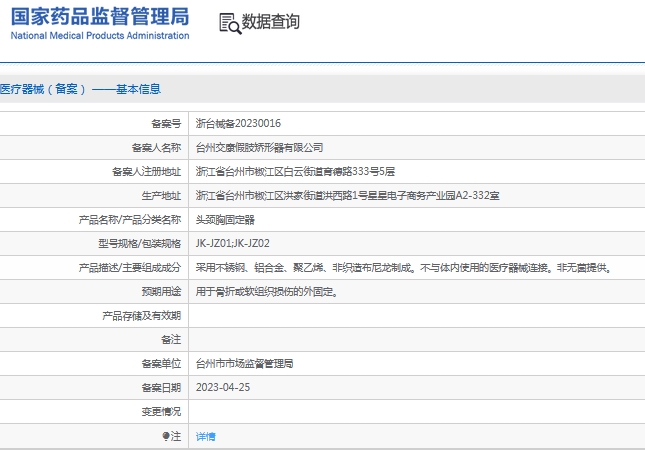The image size is (645, 456).
Task: Click the 数据查询 search document icon
Action: tap(230, 23)
